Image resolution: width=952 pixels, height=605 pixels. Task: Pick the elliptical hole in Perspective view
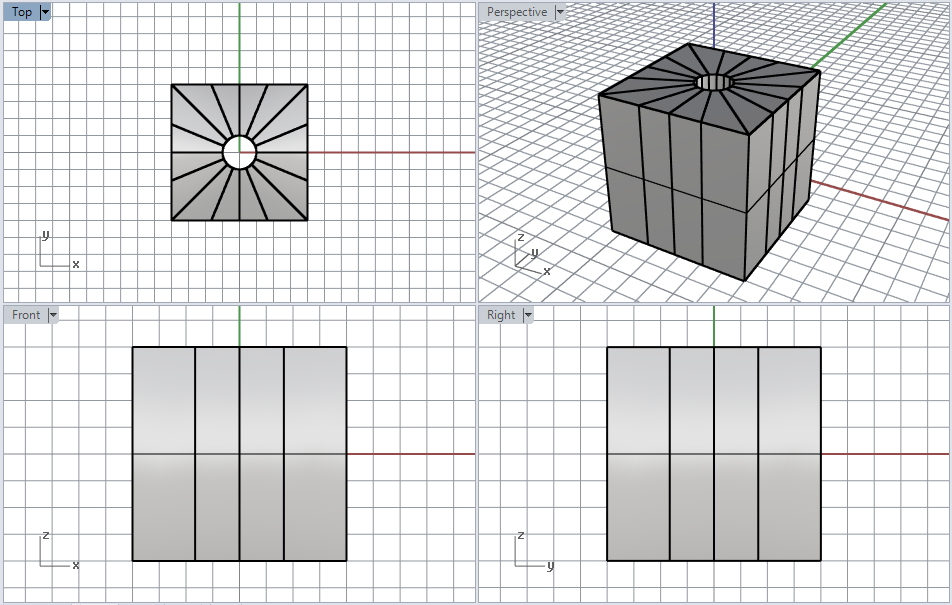click(713, 82)
